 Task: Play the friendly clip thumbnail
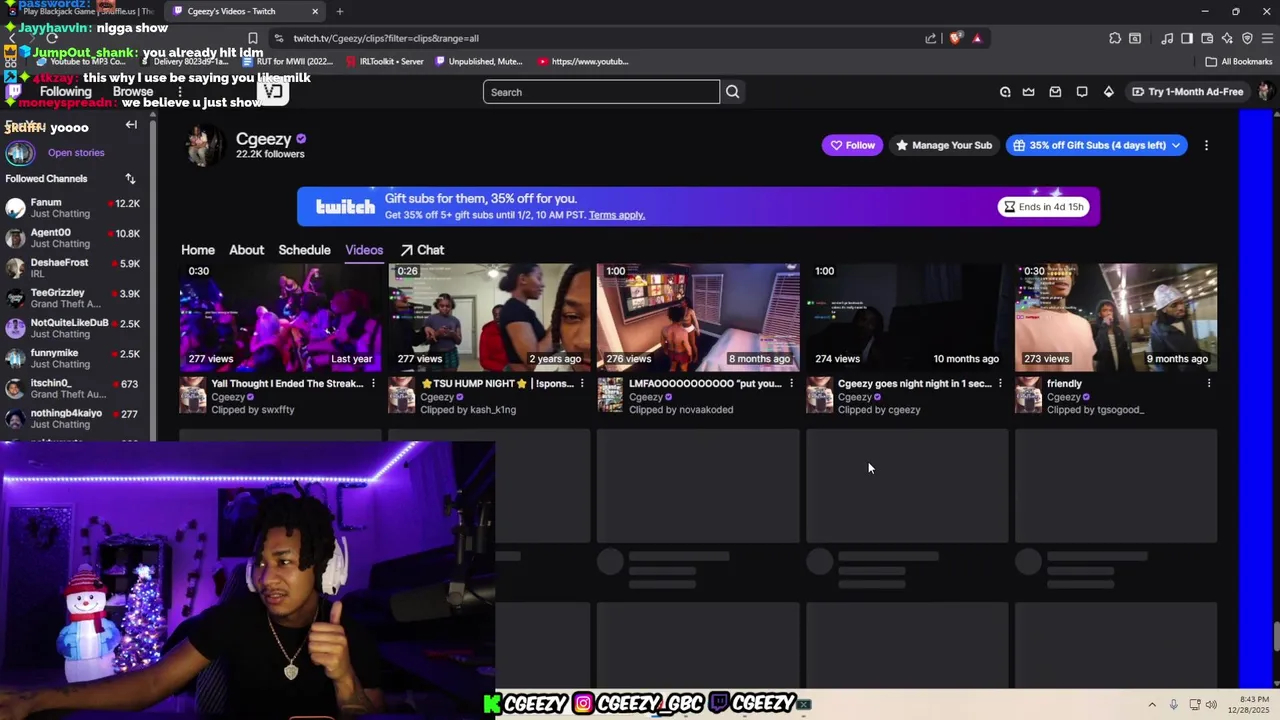[1116, 317]
